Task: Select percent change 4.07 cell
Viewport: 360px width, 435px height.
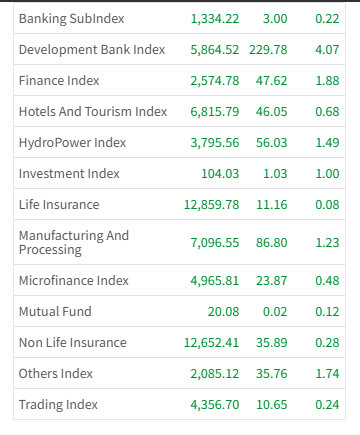Action: point(327,50)
